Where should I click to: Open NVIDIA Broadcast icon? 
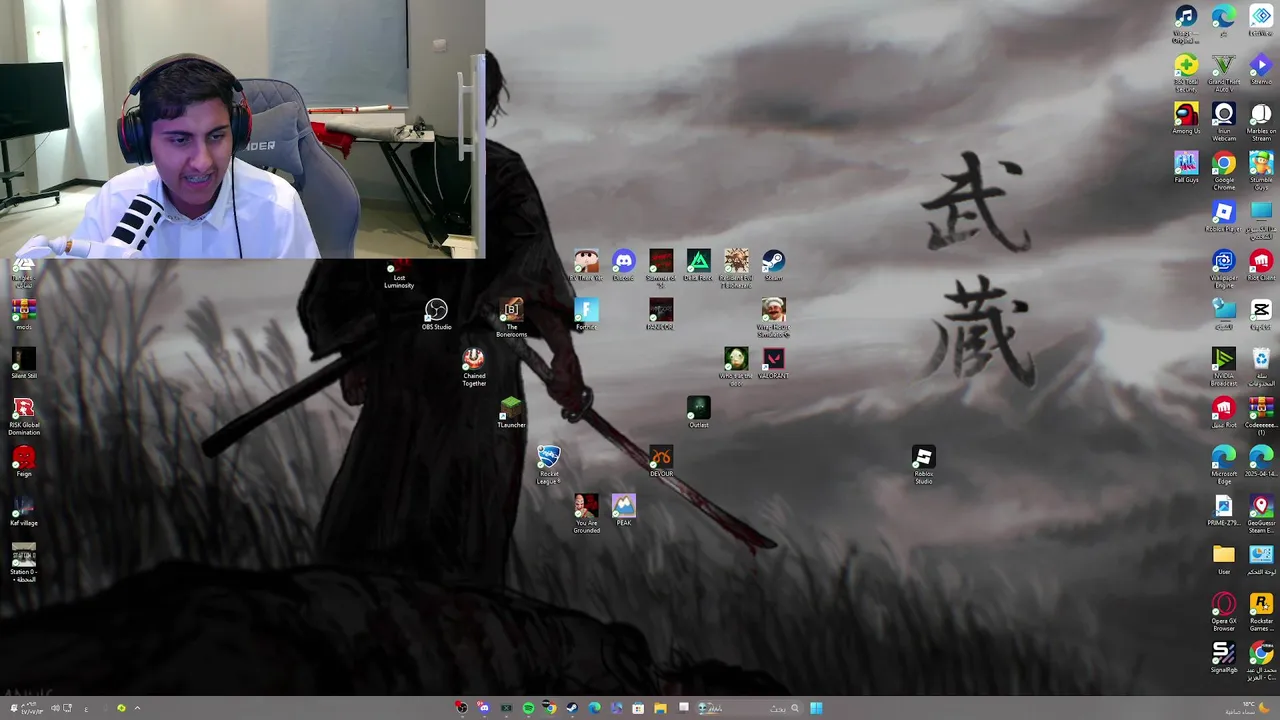1224,367
